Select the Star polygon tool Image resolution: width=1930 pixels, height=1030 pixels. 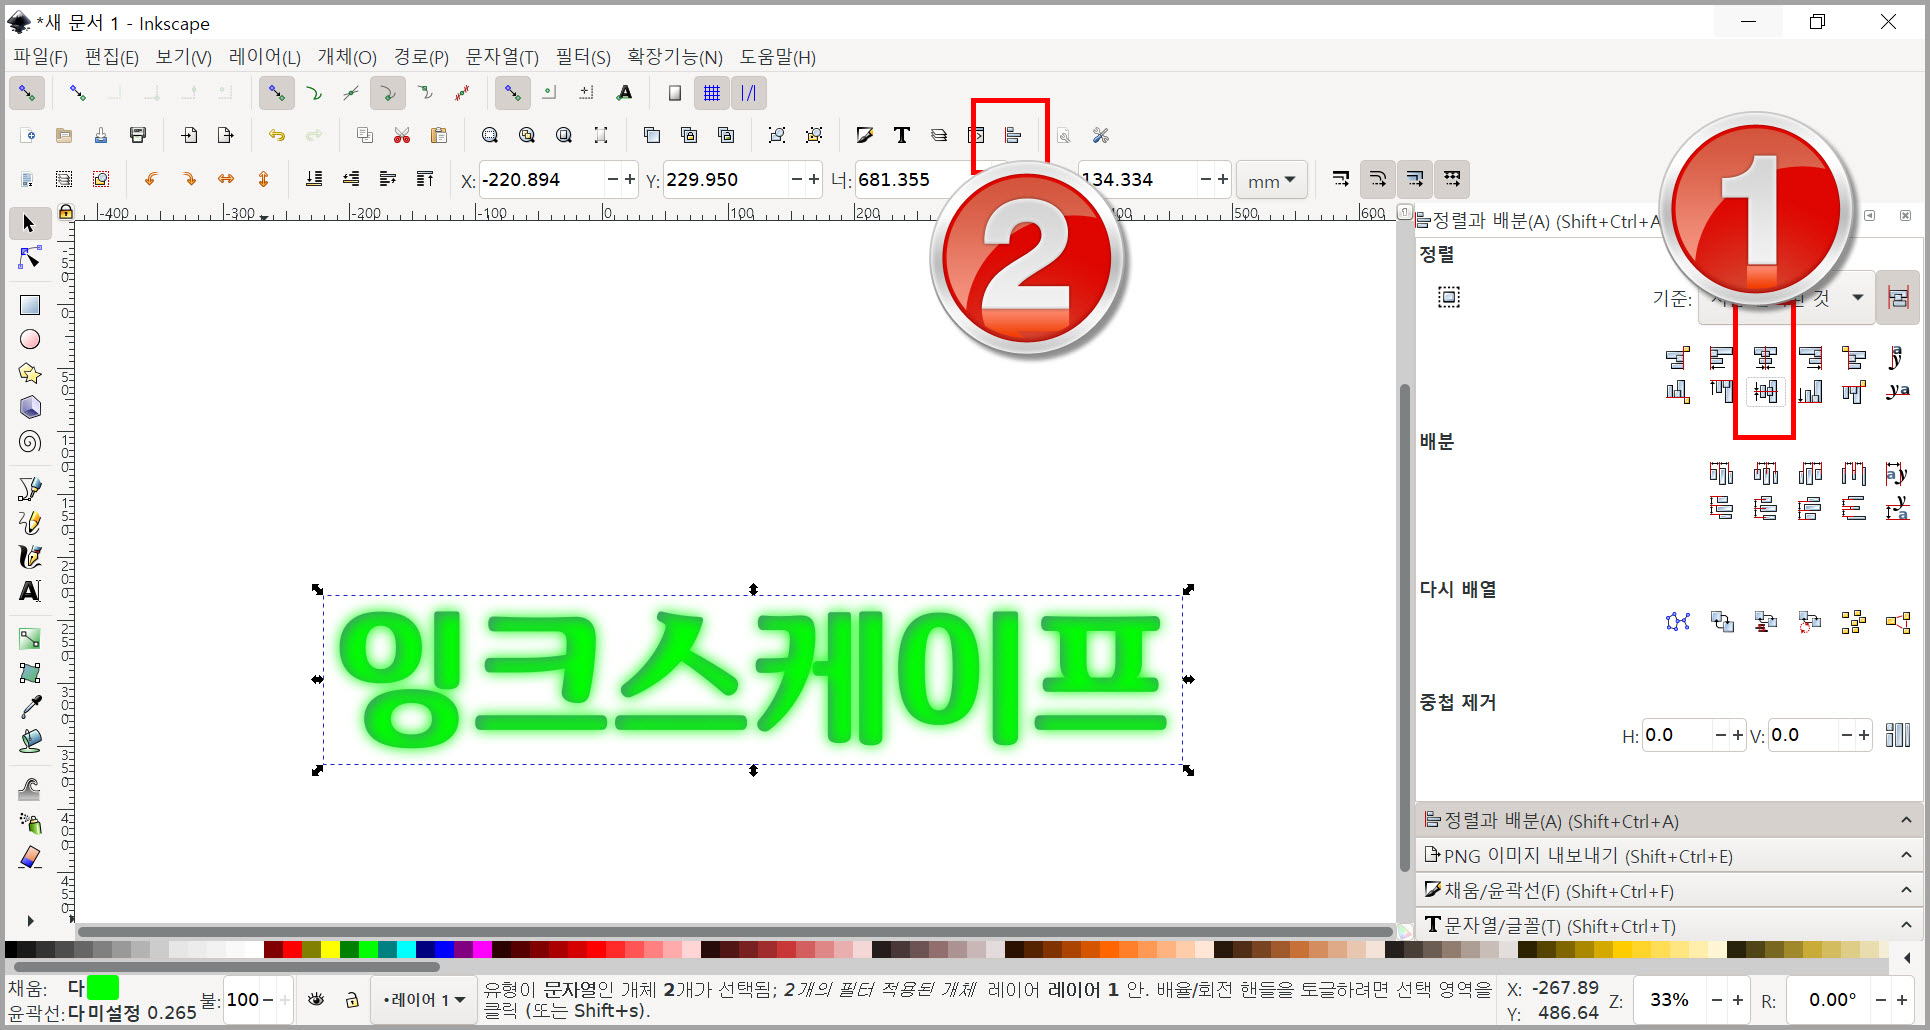(30, 373)
